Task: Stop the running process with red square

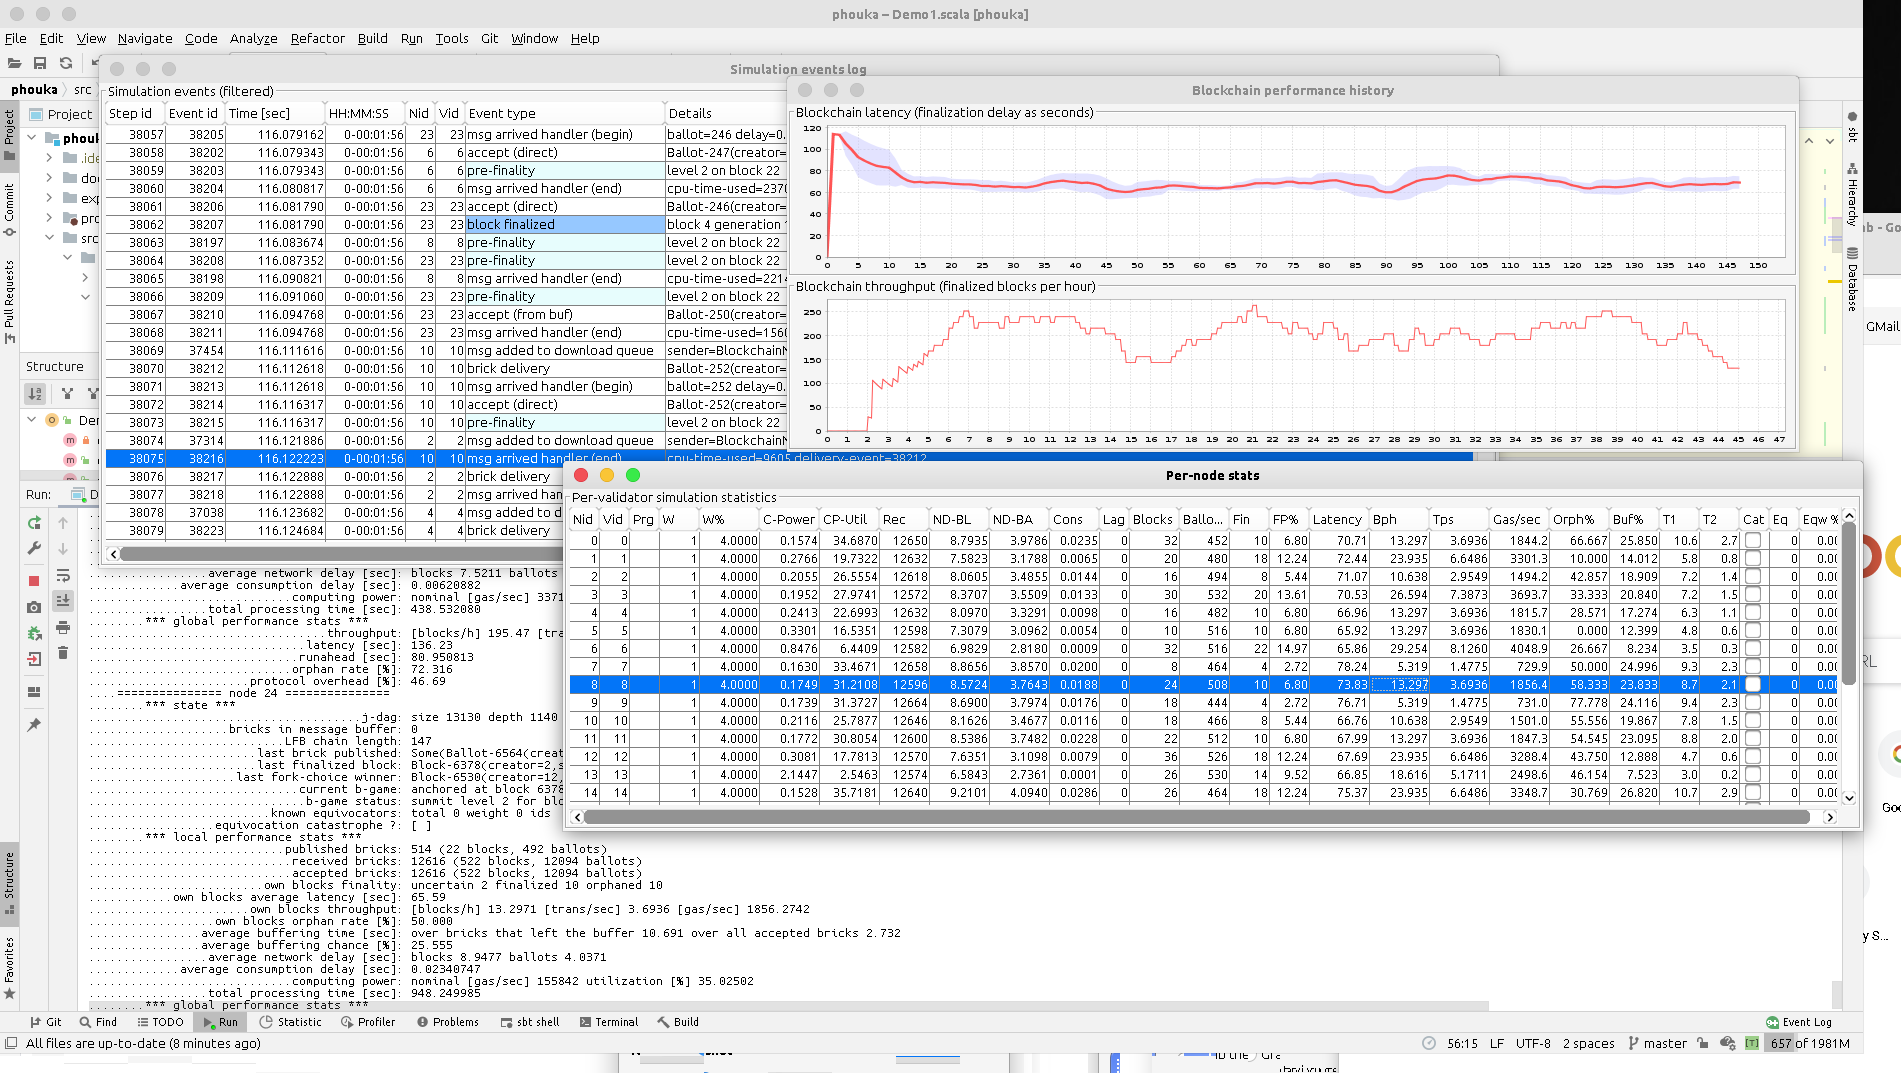Action: click(34, 580)
